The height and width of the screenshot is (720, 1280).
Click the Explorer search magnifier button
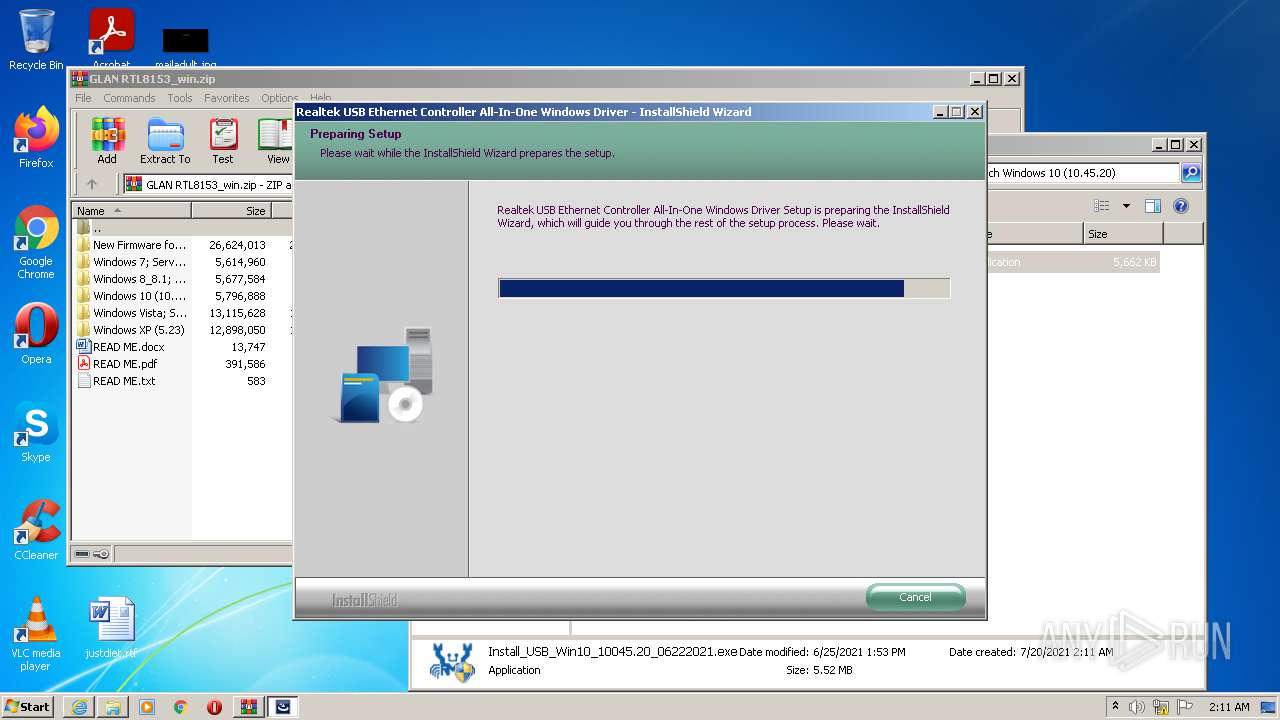(x=1190, y=173)
